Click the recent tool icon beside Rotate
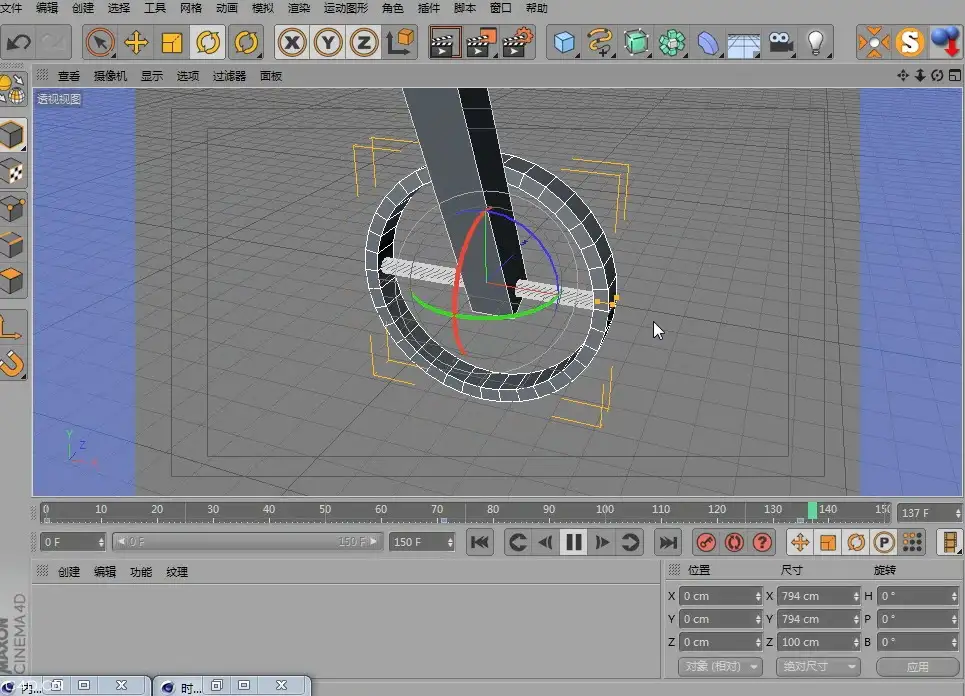Image resolution: width=965 pixels, height=696 pixels. tap(246, 42)
